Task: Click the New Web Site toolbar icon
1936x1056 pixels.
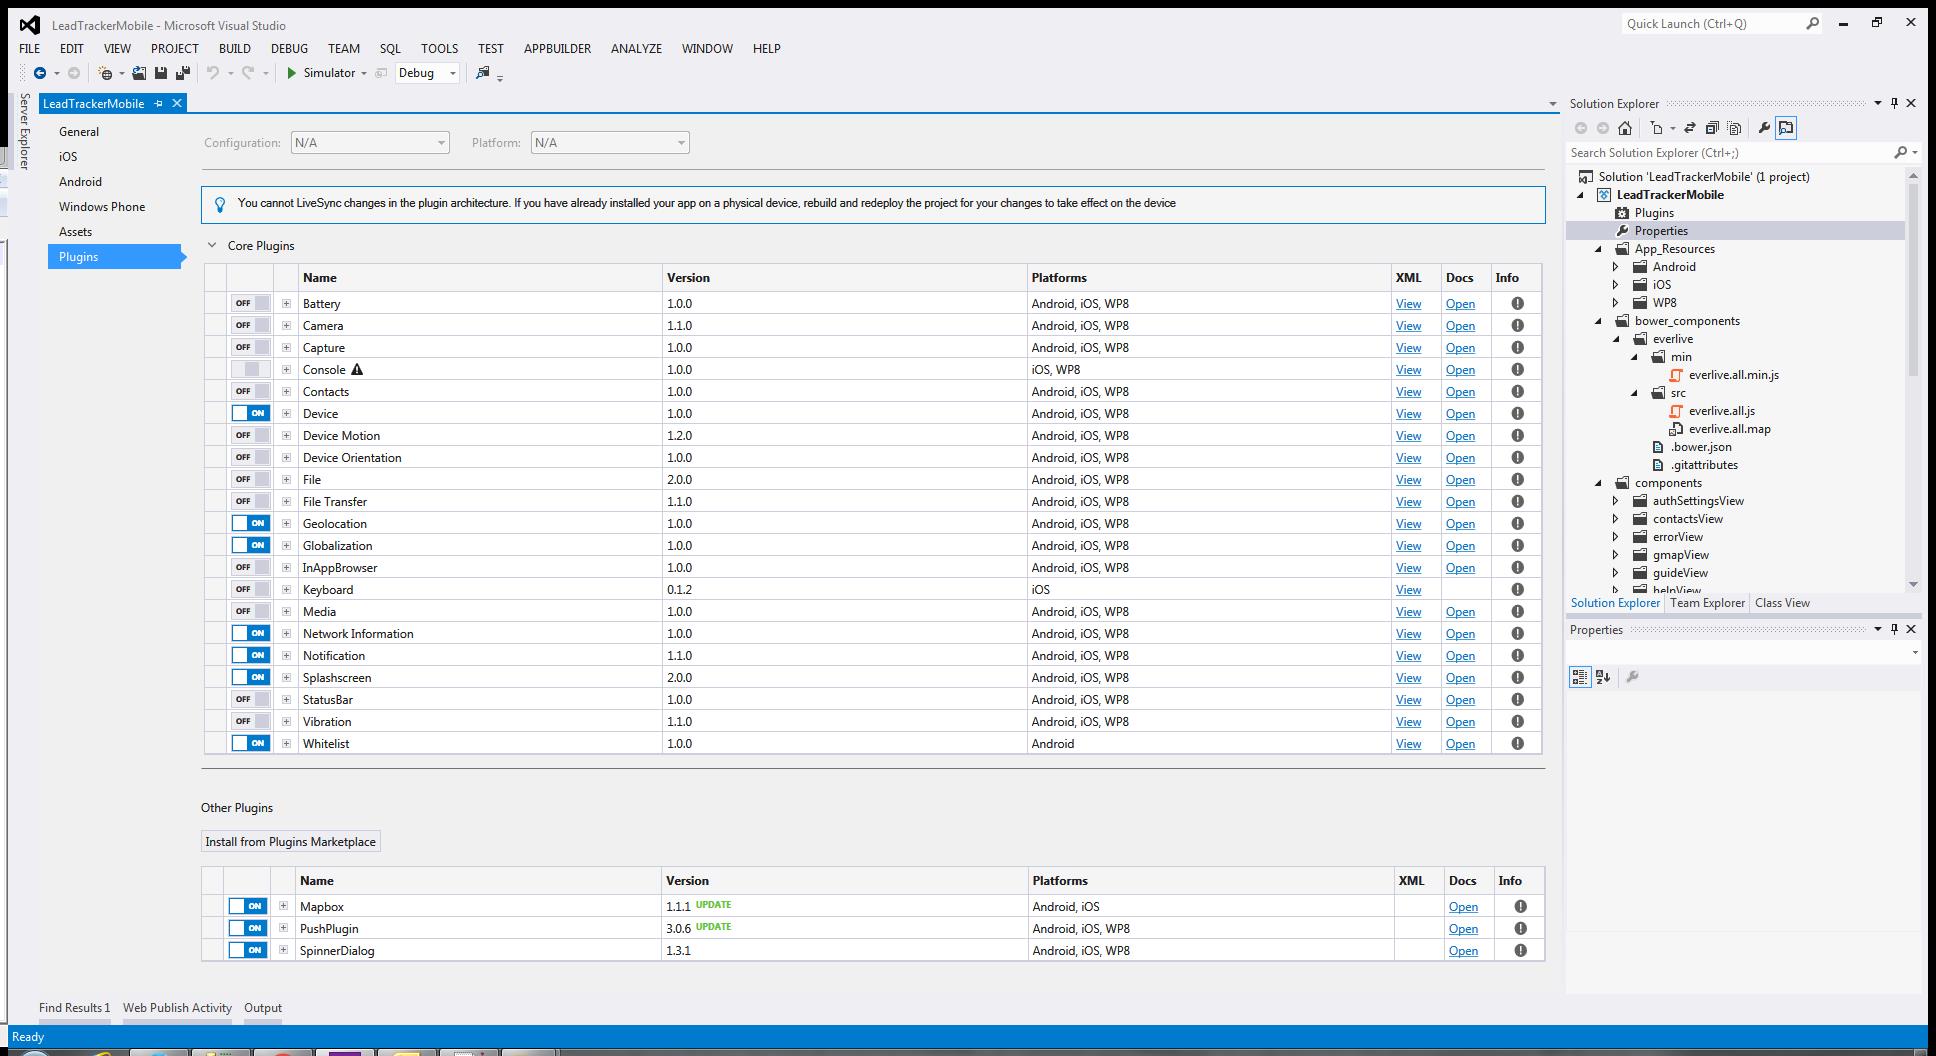Action: tap(105, 73)
